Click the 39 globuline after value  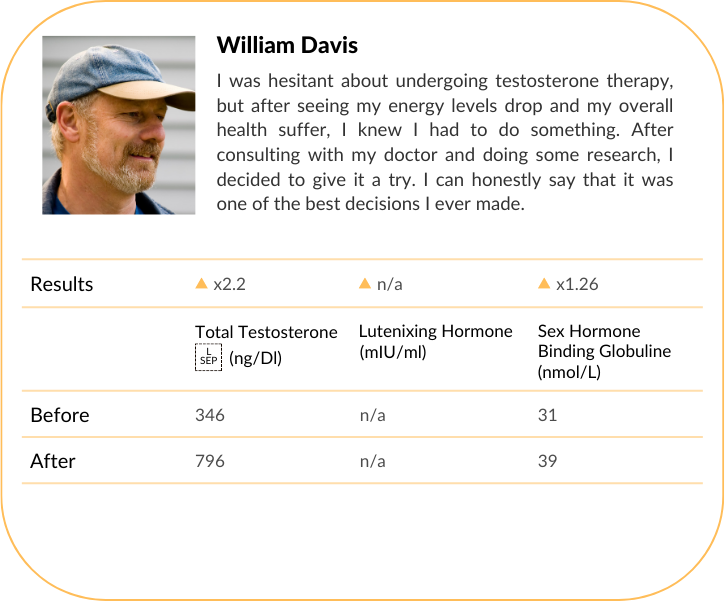click(x=547, y=461)
